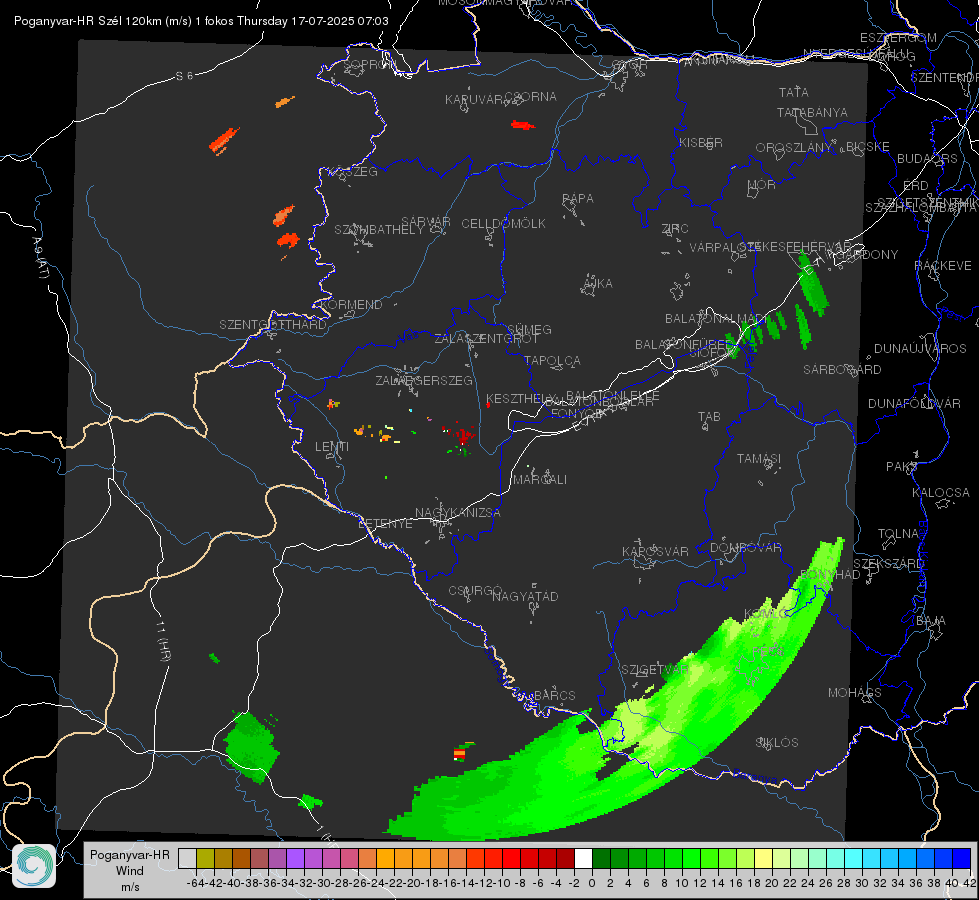979x900 pixels.
Task: Click the KORMEND town label
Action: coord(352,305)
